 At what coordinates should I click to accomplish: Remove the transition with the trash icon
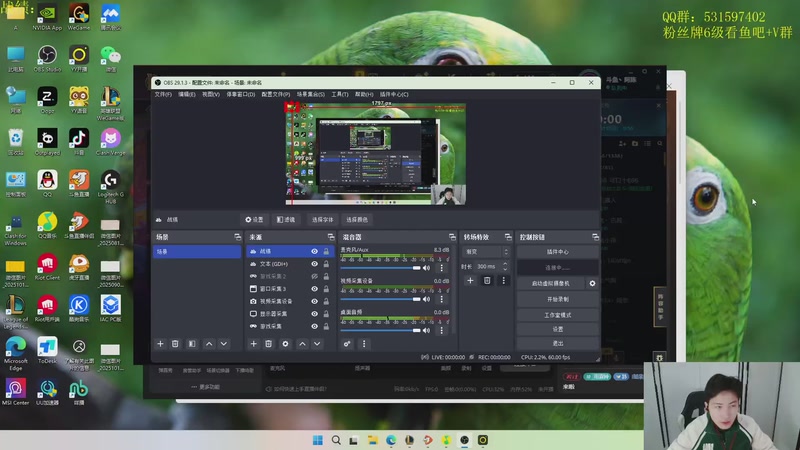pos(487,280)
